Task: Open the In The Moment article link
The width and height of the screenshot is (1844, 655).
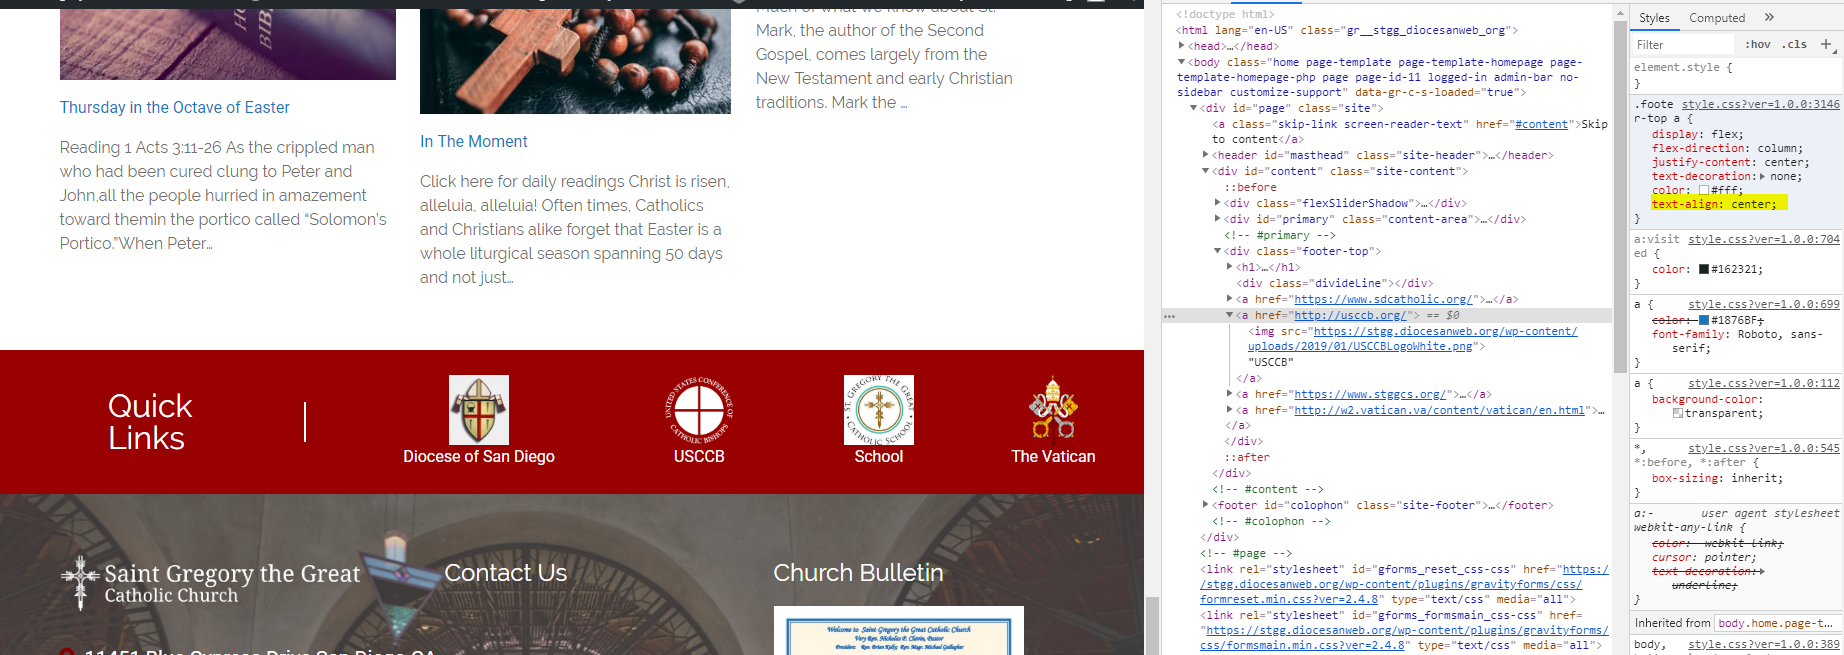Action: coord(473,141)
